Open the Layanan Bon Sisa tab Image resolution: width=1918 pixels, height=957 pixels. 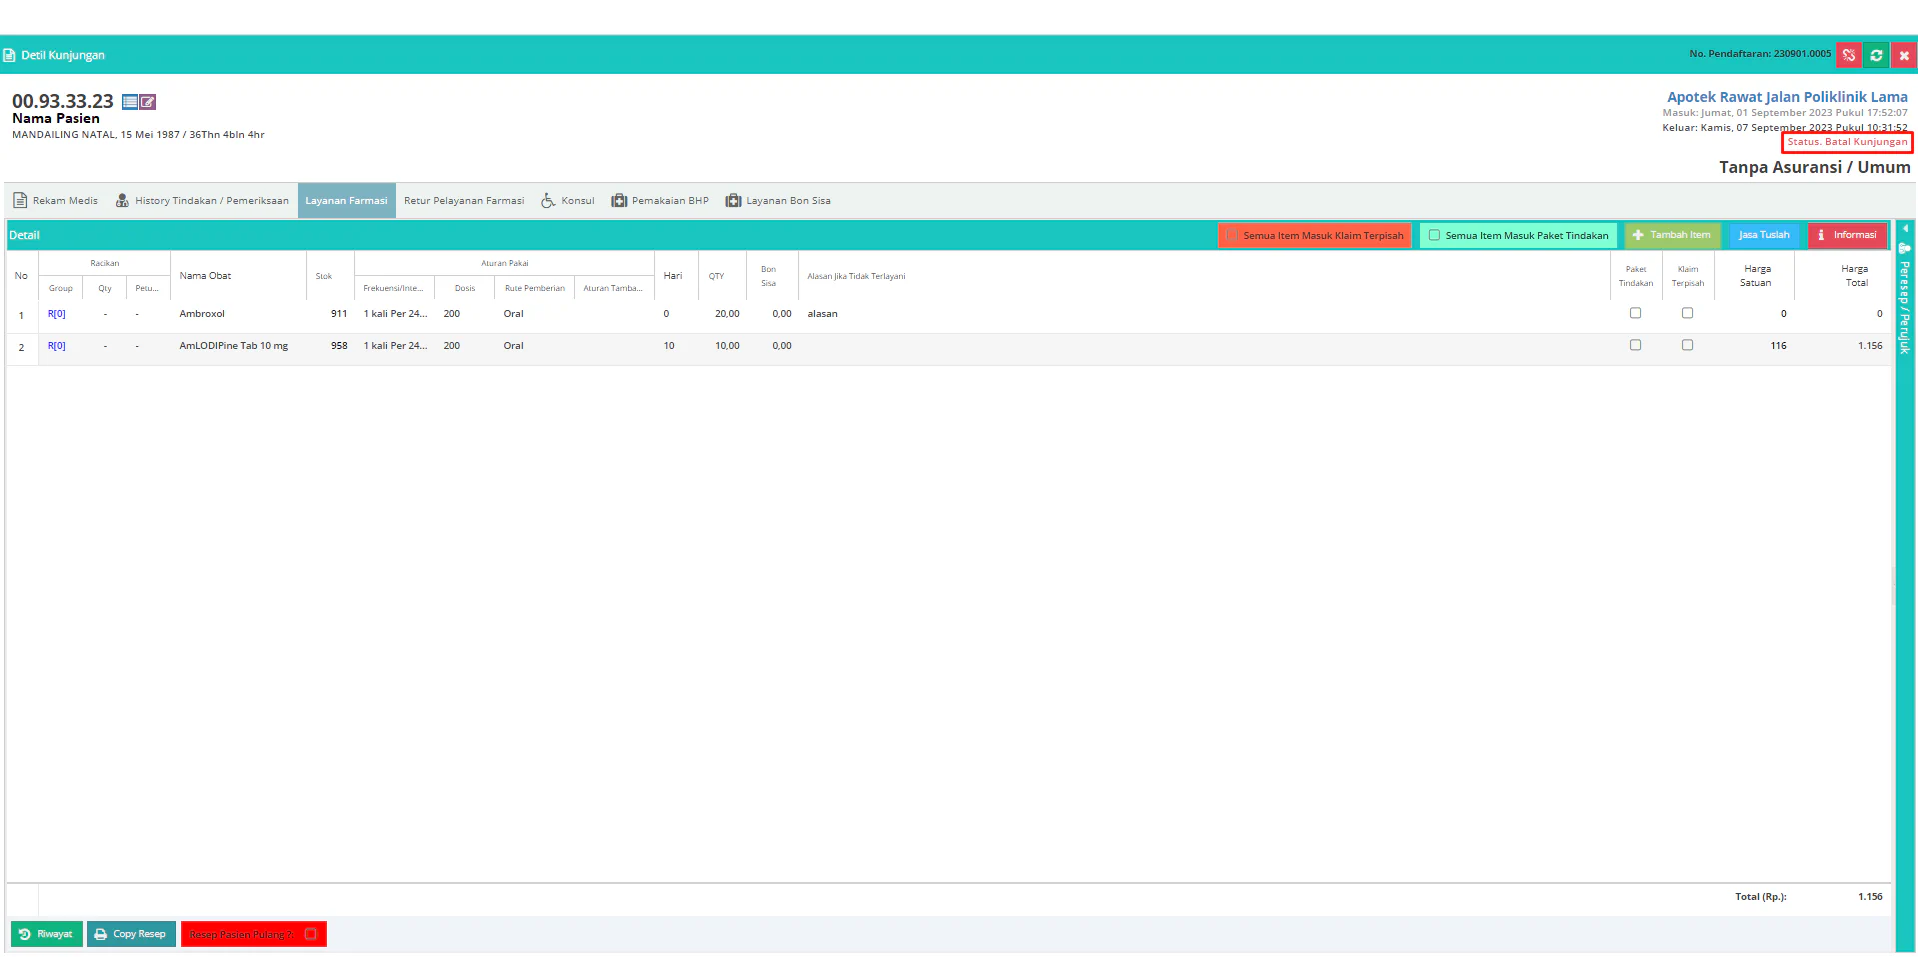778,201
